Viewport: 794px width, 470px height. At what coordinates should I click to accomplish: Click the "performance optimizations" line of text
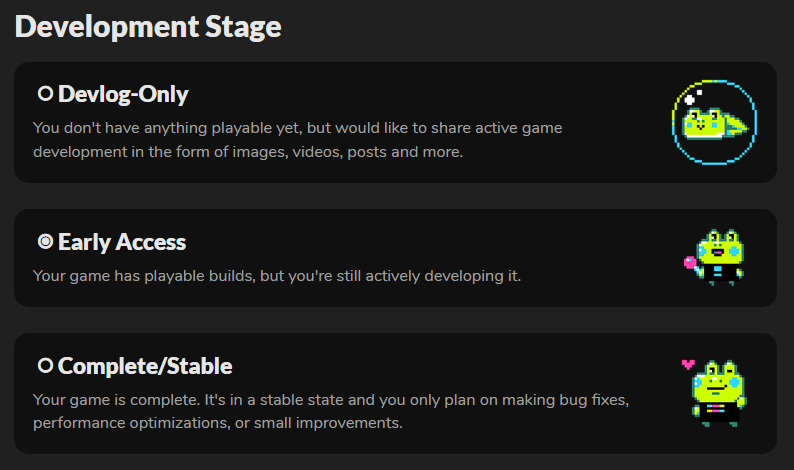[216, 422]
